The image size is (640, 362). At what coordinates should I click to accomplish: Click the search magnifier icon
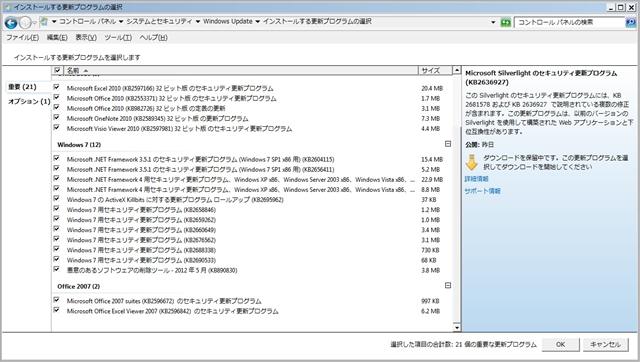pyautogui.click(x=631, y=22)
